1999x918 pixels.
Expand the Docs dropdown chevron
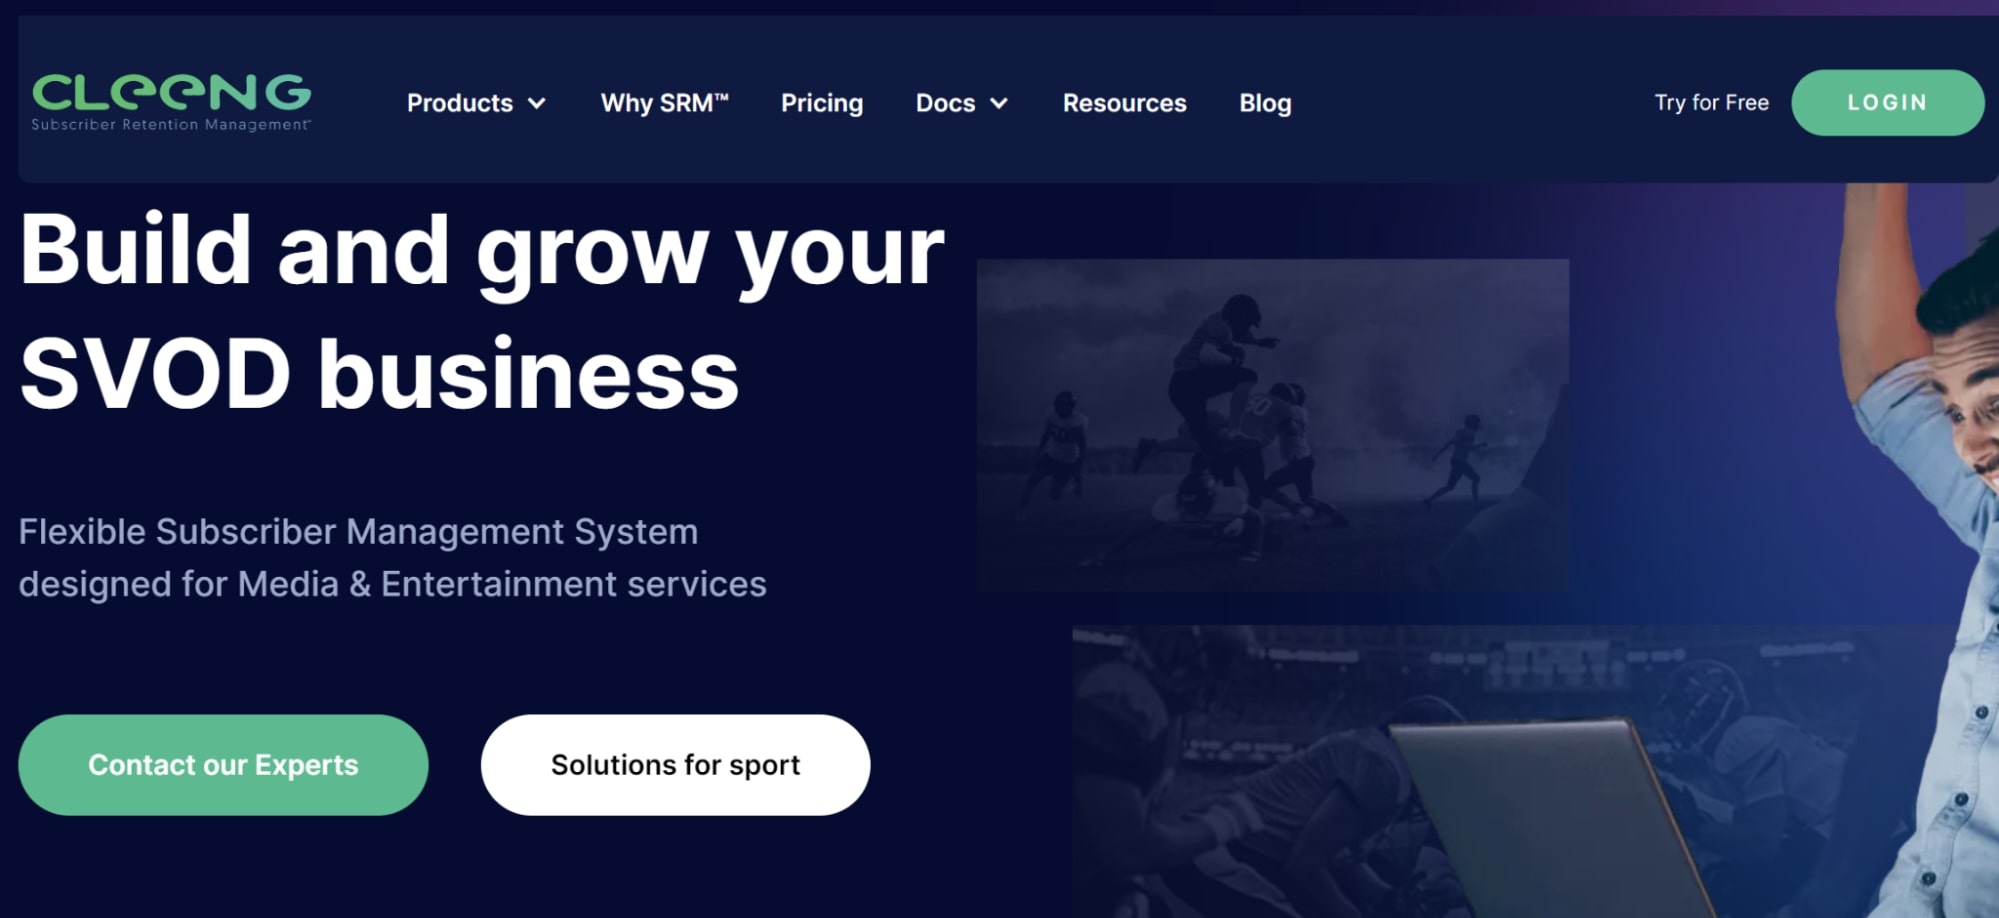coord(999,103)
